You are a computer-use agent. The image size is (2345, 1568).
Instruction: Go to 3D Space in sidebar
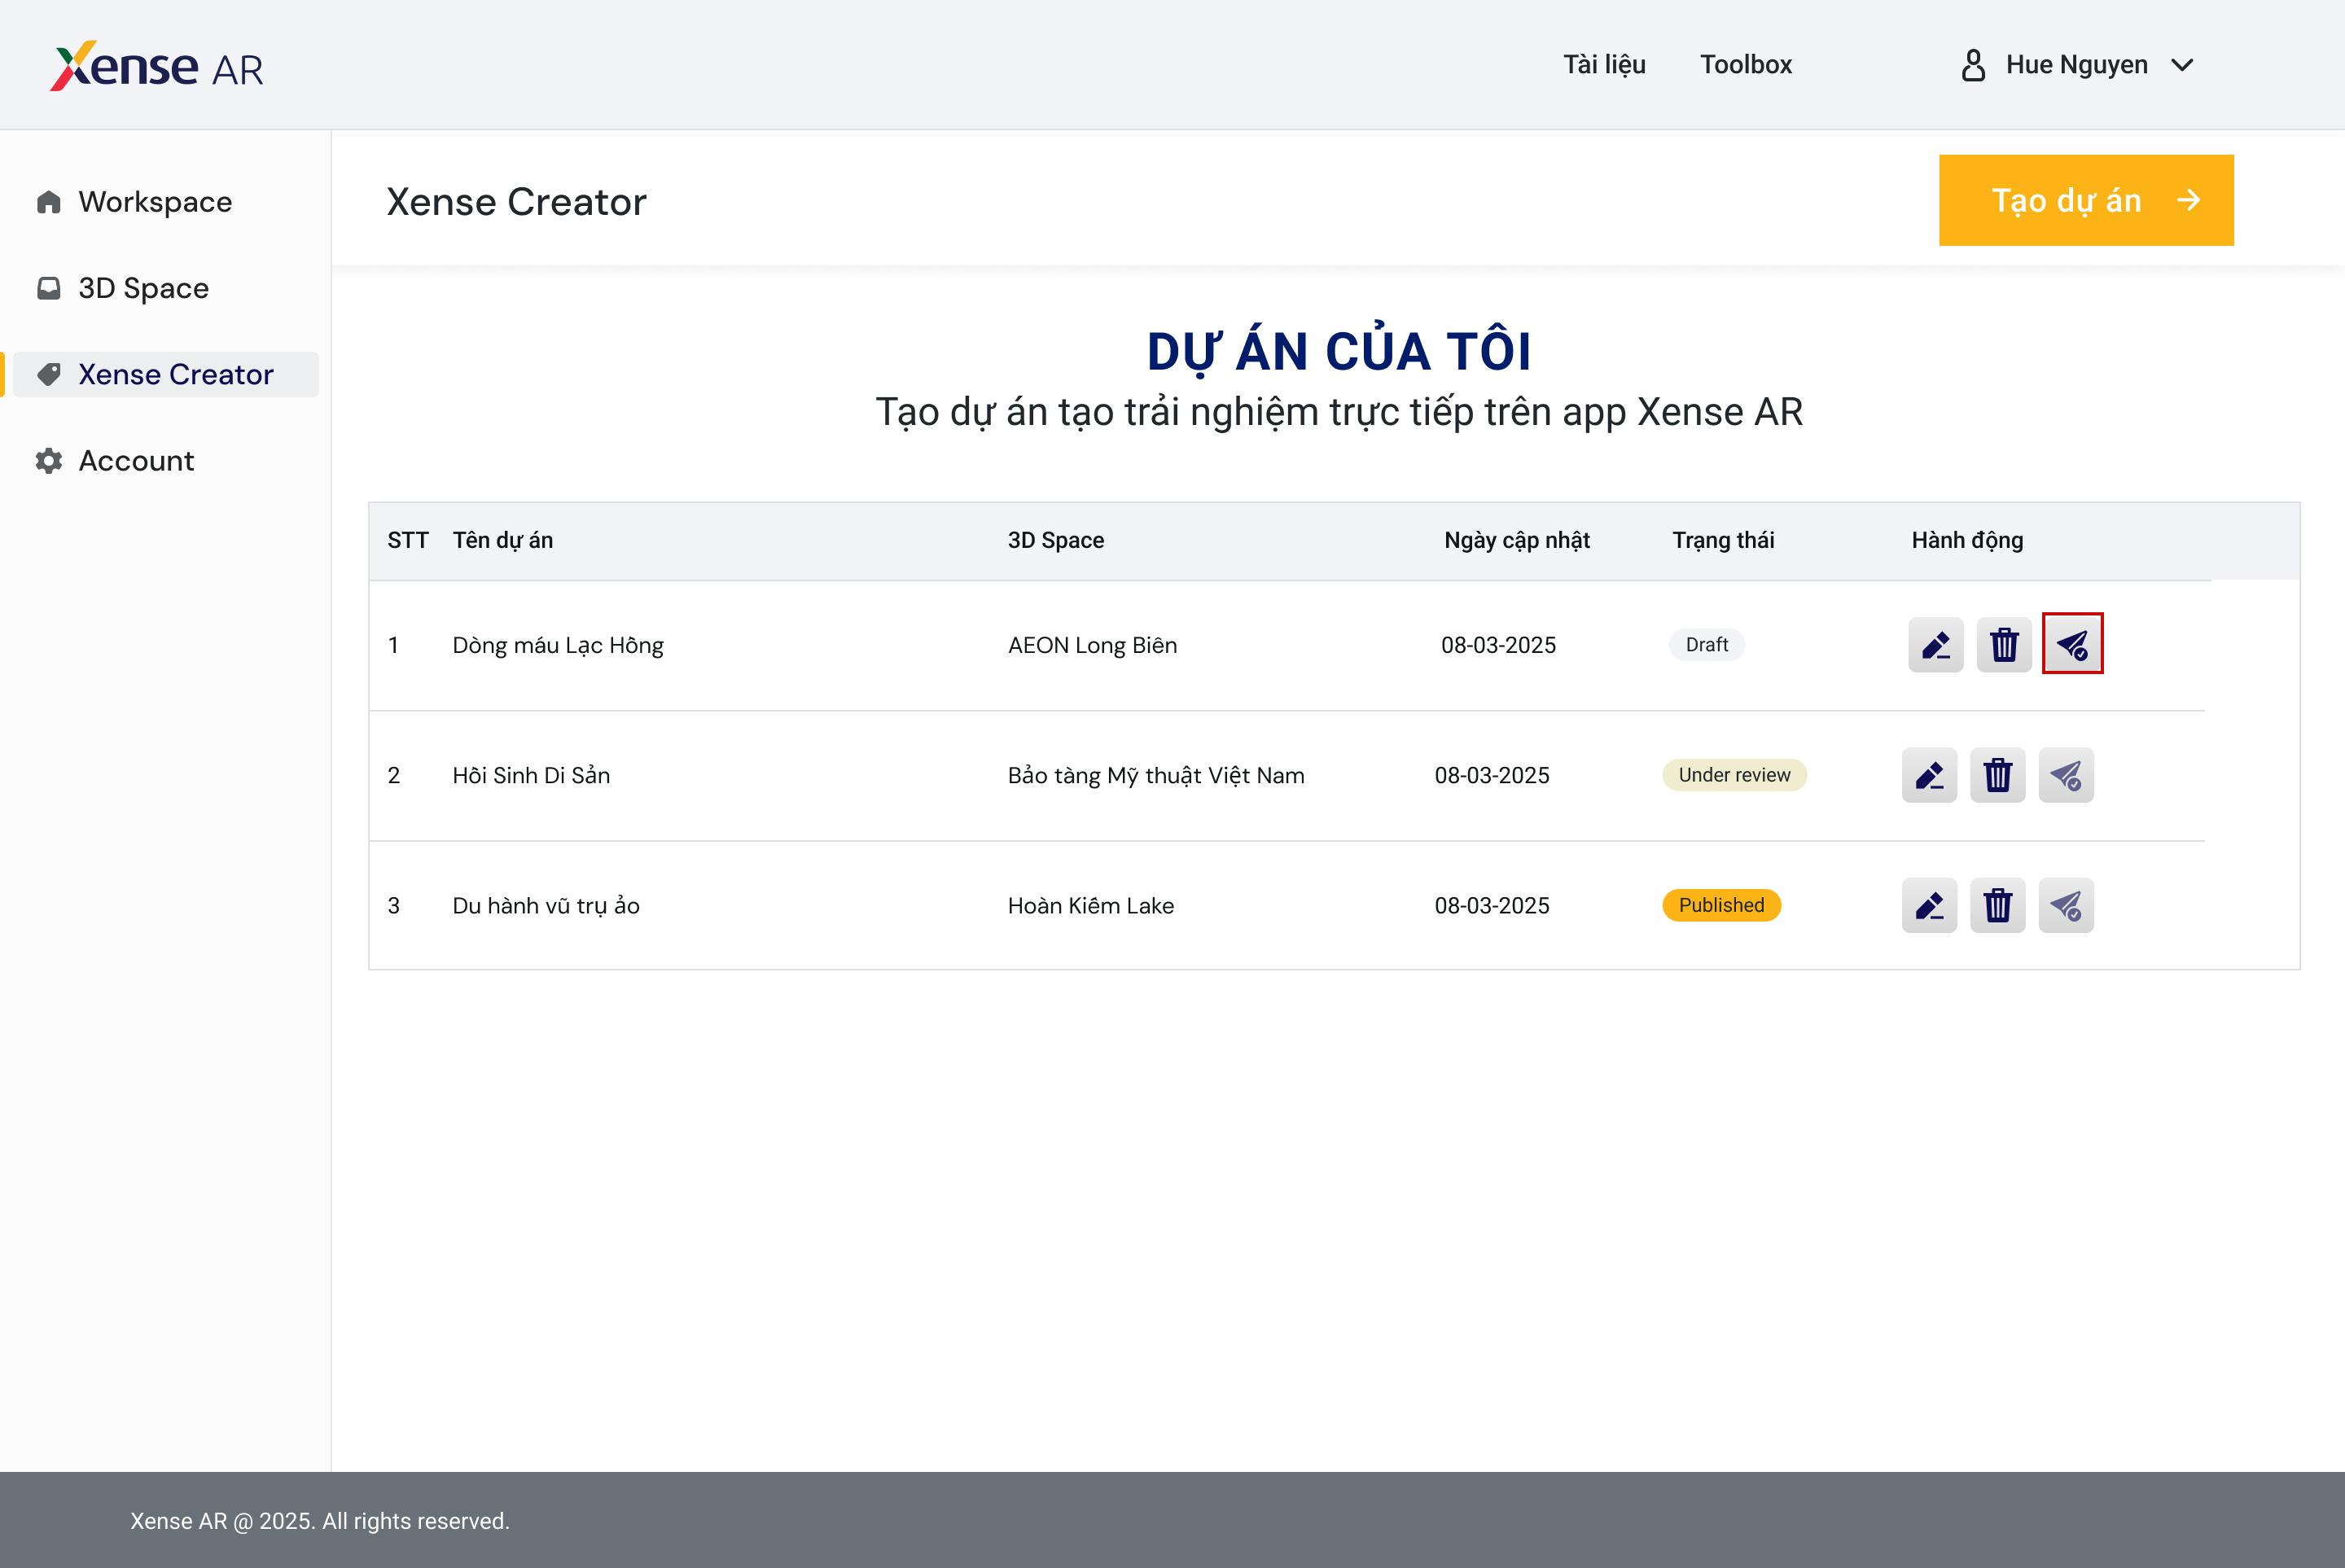point(143,288)
